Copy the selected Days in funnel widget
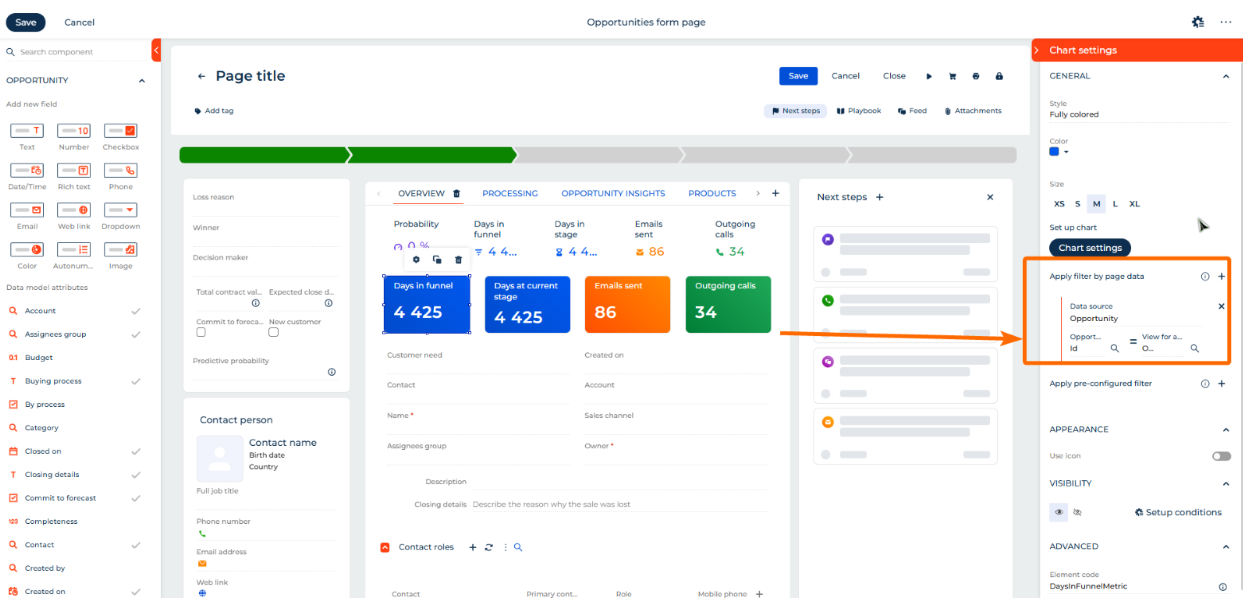 [437, 259]
